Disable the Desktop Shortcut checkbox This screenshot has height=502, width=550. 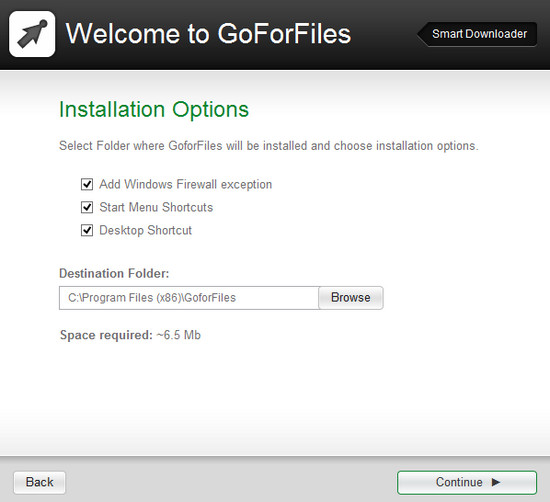pos(87,230)
